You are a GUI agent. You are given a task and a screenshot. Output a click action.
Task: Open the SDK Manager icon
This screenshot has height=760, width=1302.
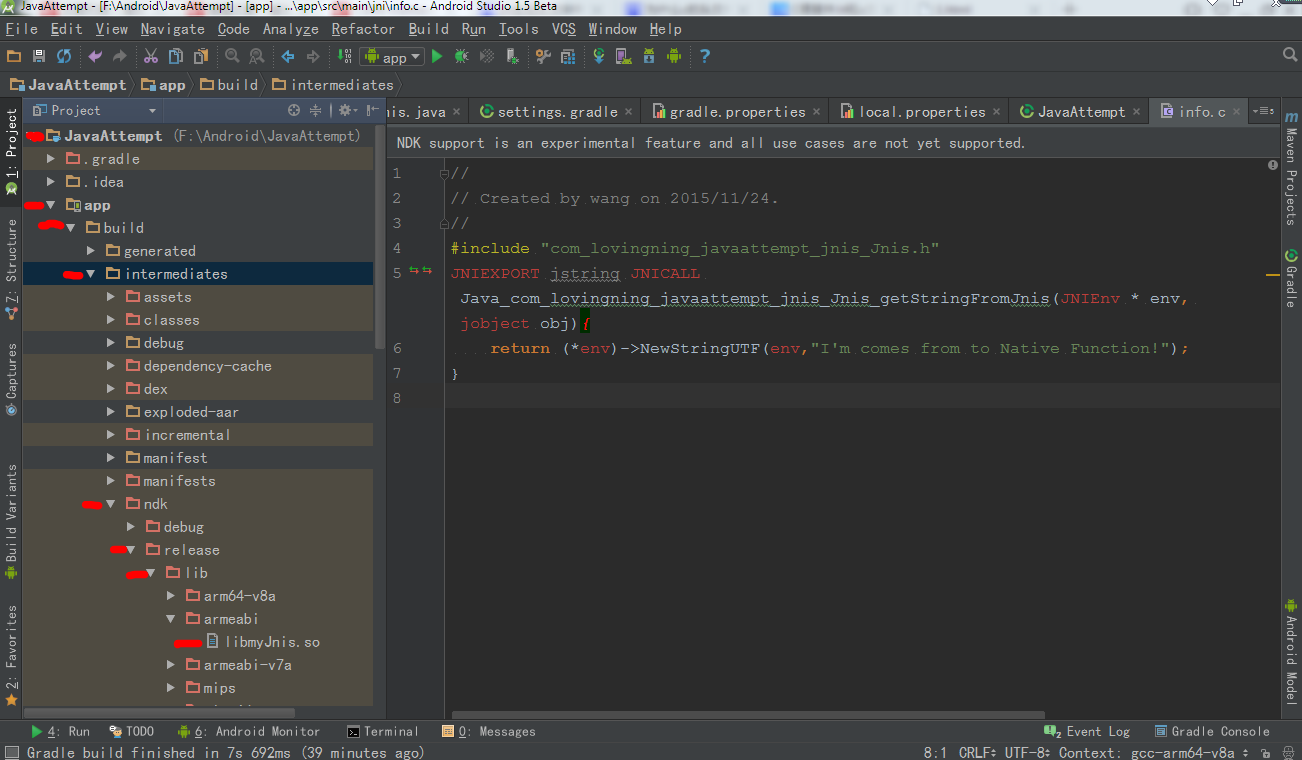point(649,57)
